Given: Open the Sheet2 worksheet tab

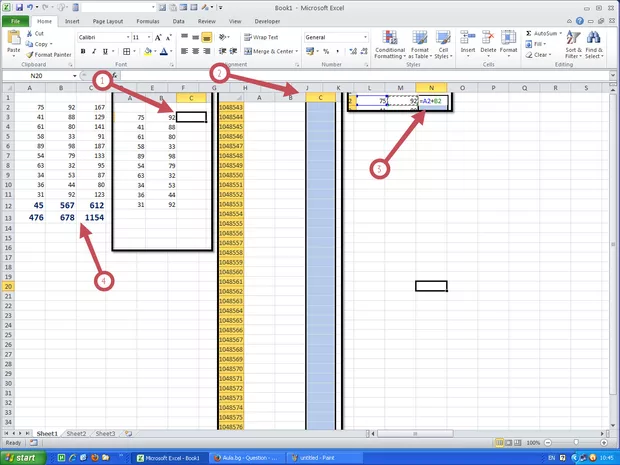Looking at the screenshot, I should tap(76, 433).
